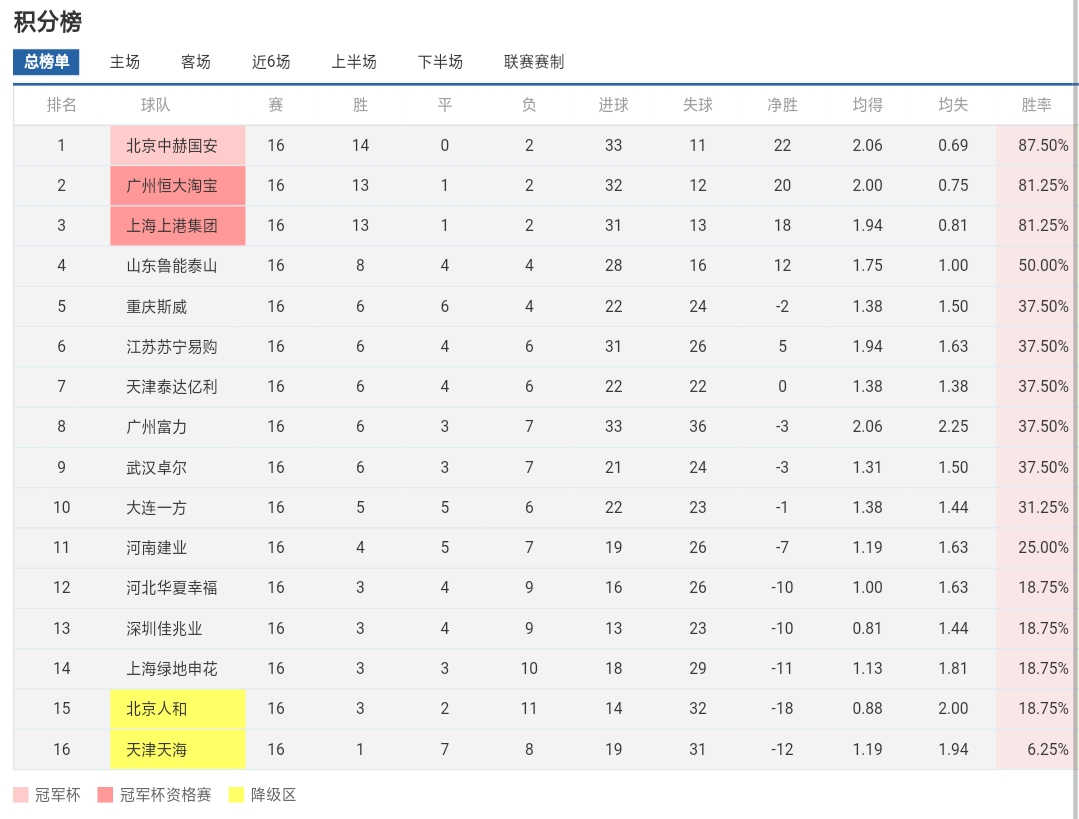Image resolution: width=1079 pixels, height=819 pixels.
Task: Select team 广州富力
Action: pos(156,427)
